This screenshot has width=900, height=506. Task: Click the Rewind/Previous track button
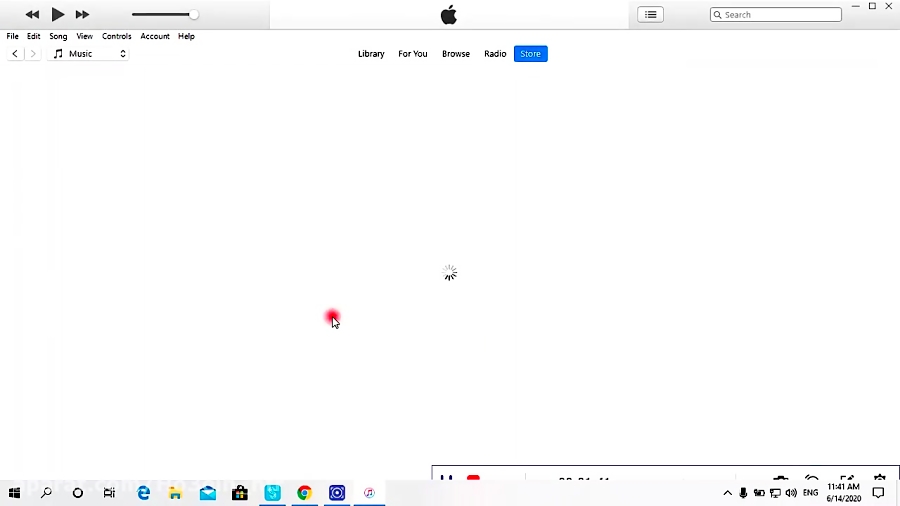pyautogui.click(x=32, y=15)
